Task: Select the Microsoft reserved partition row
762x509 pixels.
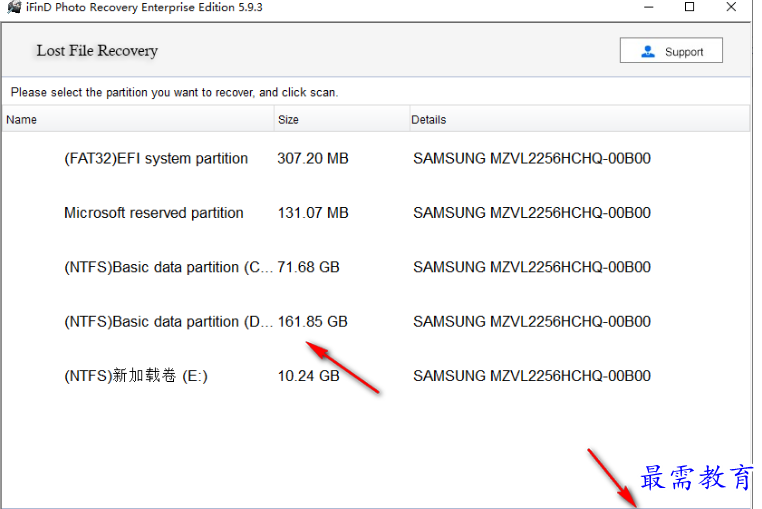Action: 376,213
